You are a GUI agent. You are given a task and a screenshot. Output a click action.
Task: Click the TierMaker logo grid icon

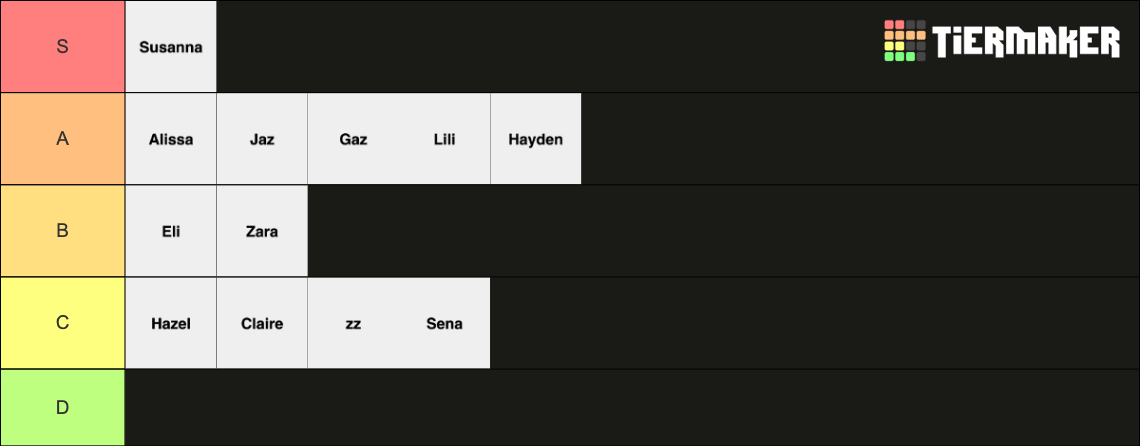click(x=904, y=41)
